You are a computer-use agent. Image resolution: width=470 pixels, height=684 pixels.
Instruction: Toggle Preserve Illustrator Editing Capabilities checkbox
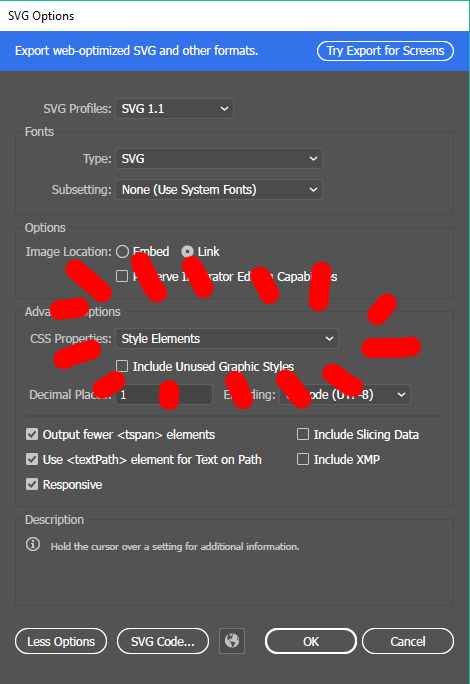122,276
